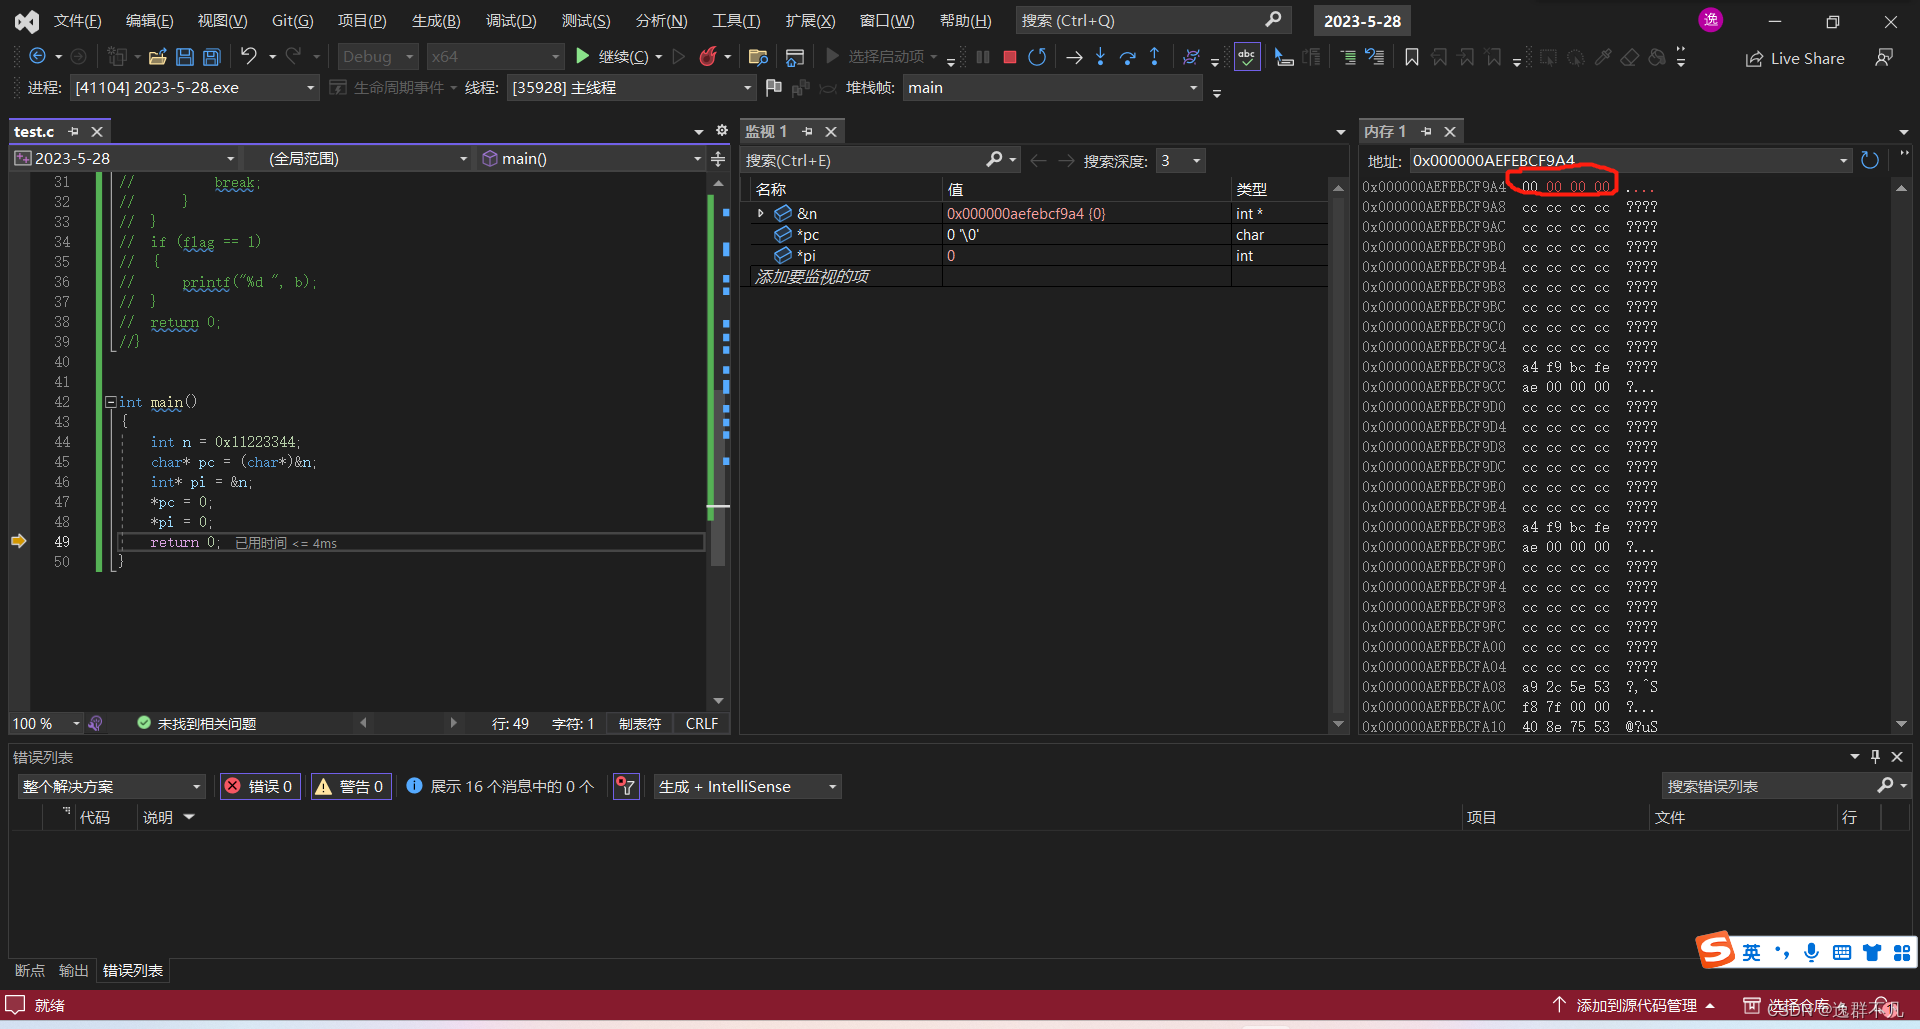
Task: Toggle pin on the 监视 1 window
Action: tap(807, 131)
